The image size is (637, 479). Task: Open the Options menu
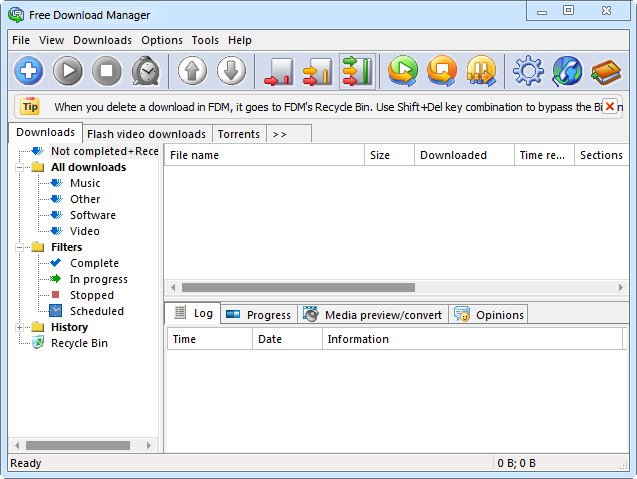(x=162, y=40)
